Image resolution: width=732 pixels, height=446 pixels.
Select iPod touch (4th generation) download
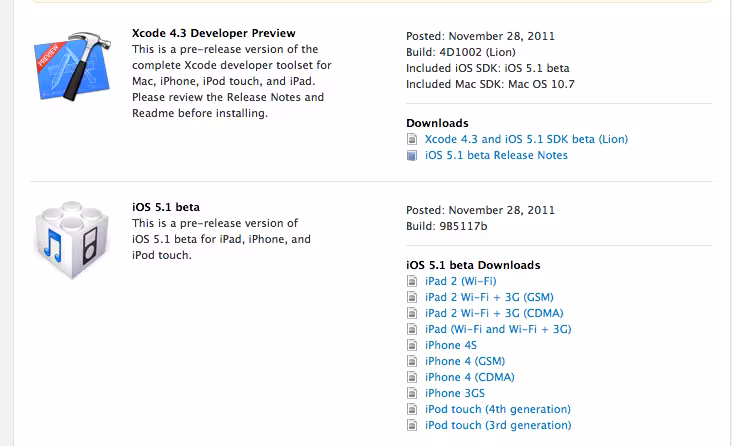tap(498, 409)
